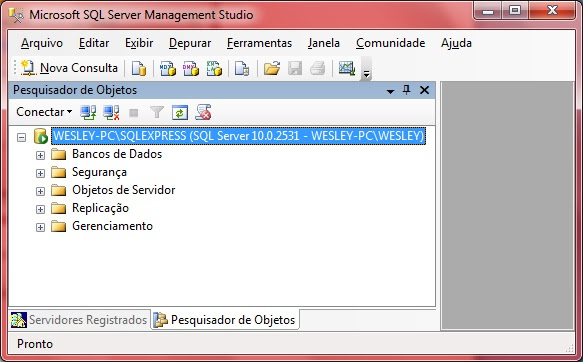Open the Janela menu
The image size is (583, 362).
coord(323,43)
